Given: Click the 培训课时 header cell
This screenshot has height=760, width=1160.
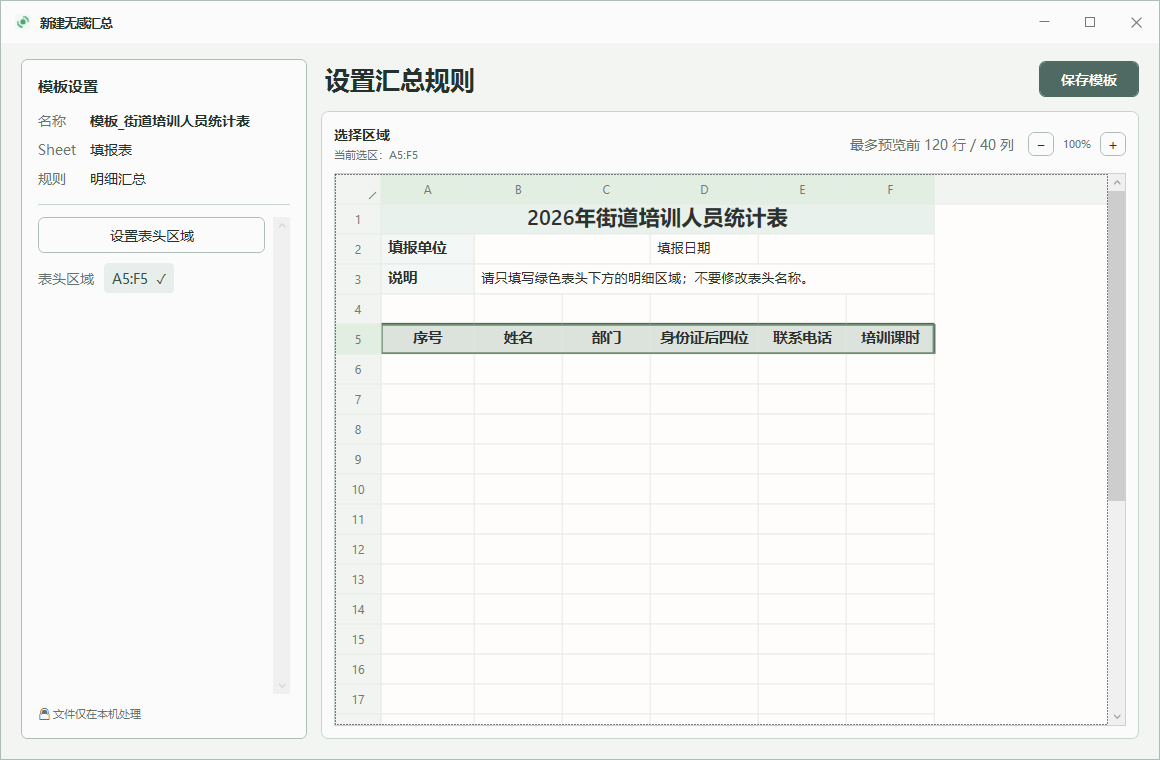Looking at the screenshot, I should point(890,338).
